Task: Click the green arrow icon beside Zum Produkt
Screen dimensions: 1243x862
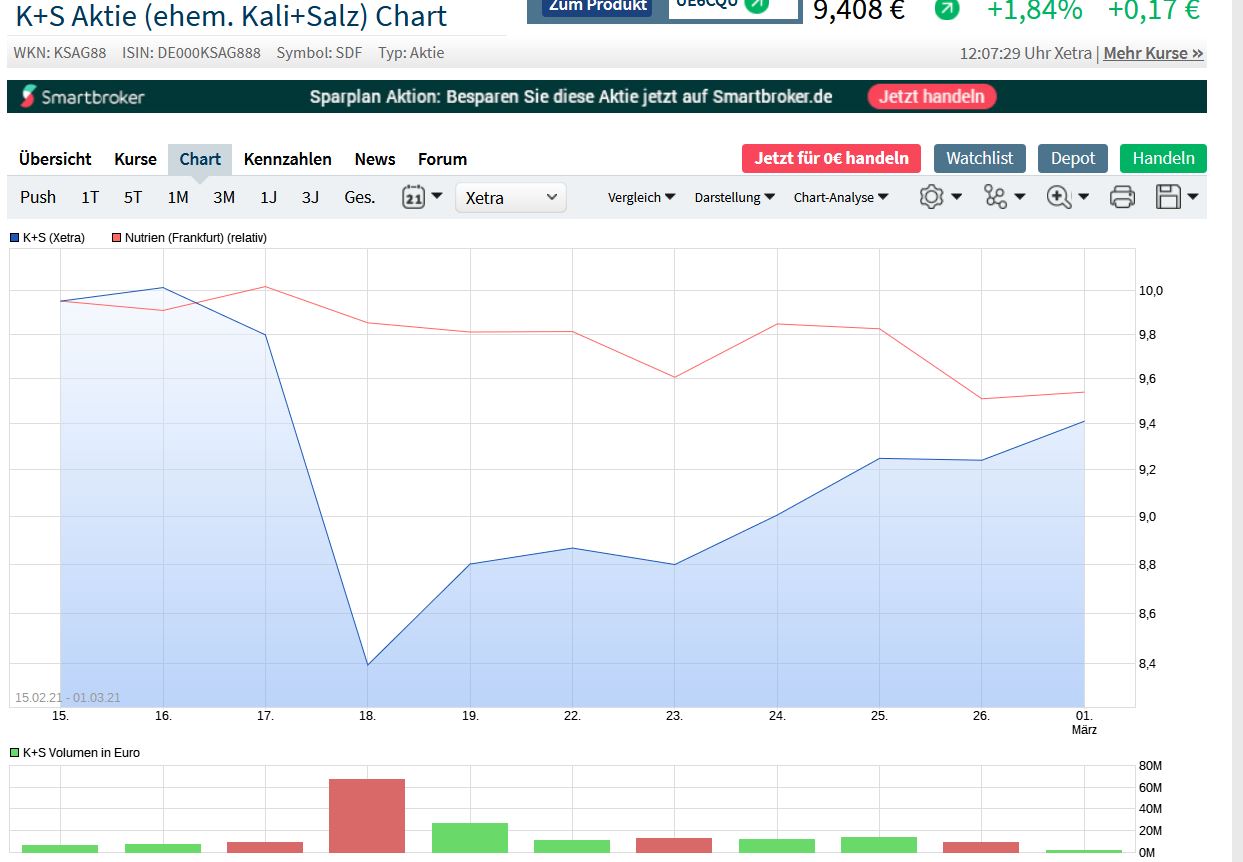Action: pyautogui.click(x=757, y=5)
